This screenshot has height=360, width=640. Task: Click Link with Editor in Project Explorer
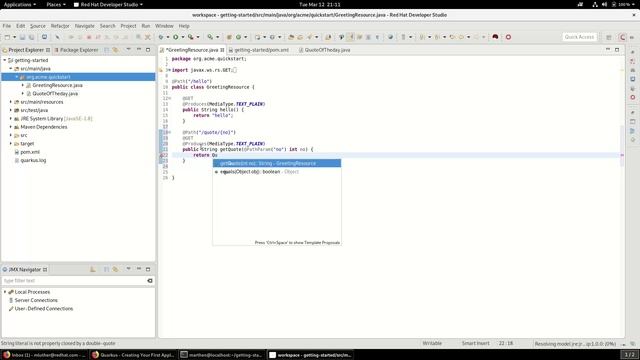point(116,50)
